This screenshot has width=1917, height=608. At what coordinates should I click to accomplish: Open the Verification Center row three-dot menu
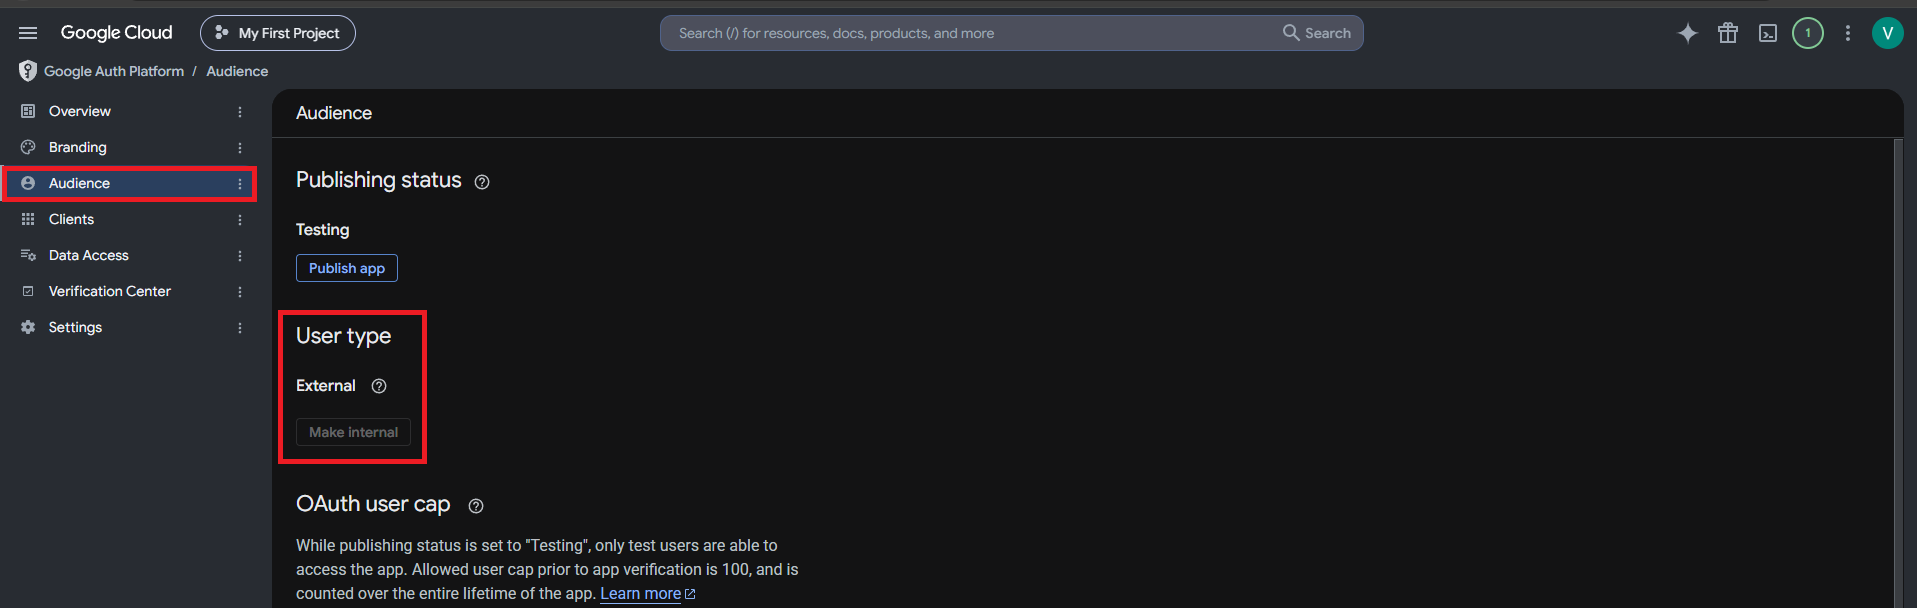tap(240, 292)
